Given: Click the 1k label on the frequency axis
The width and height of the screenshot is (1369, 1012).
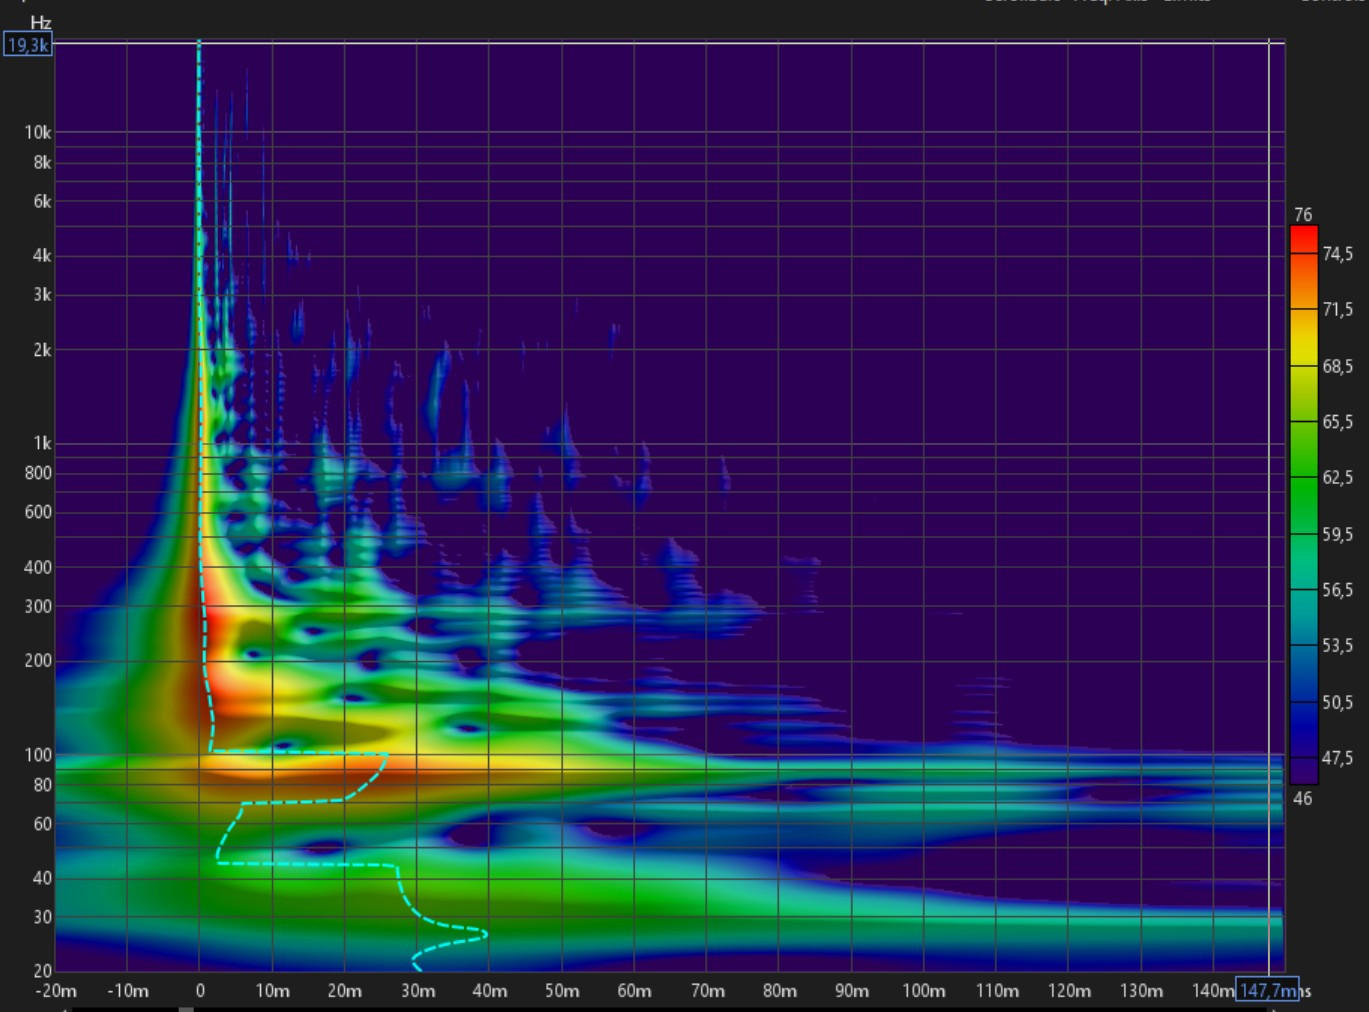Looking at the screenshot, I should coord(40,443).
